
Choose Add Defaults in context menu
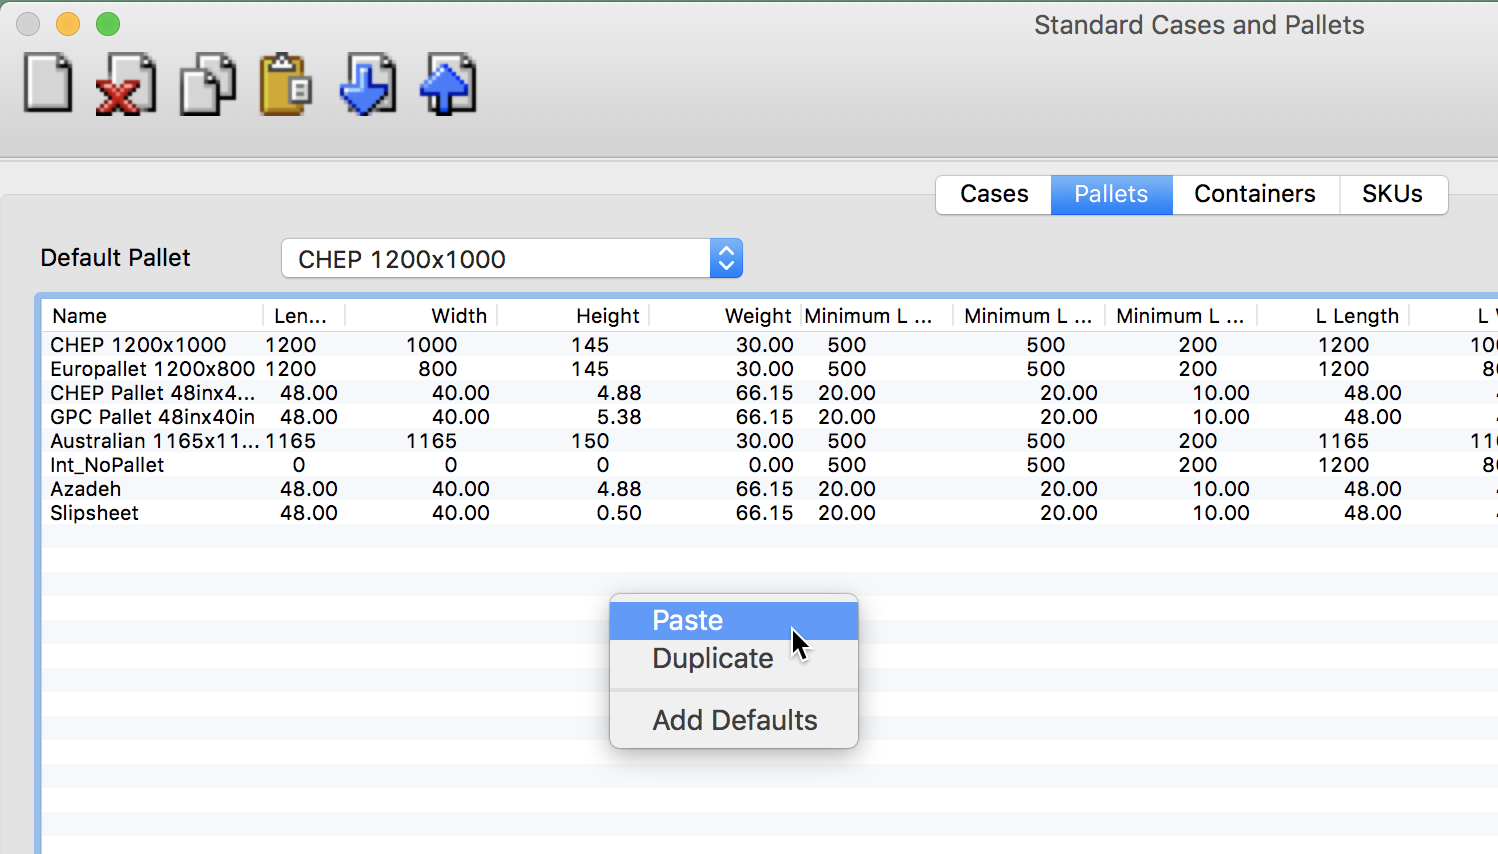(734, 720)
